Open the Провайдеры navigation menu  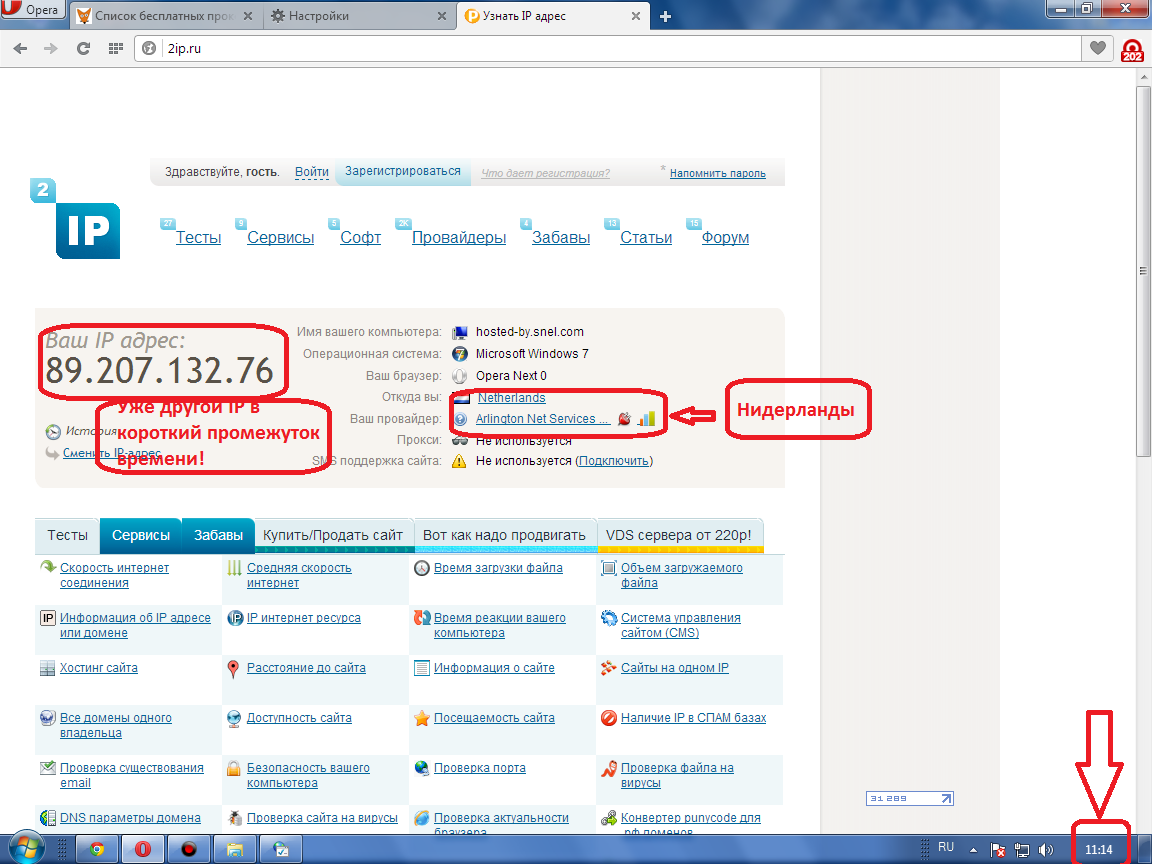[458, 237]
